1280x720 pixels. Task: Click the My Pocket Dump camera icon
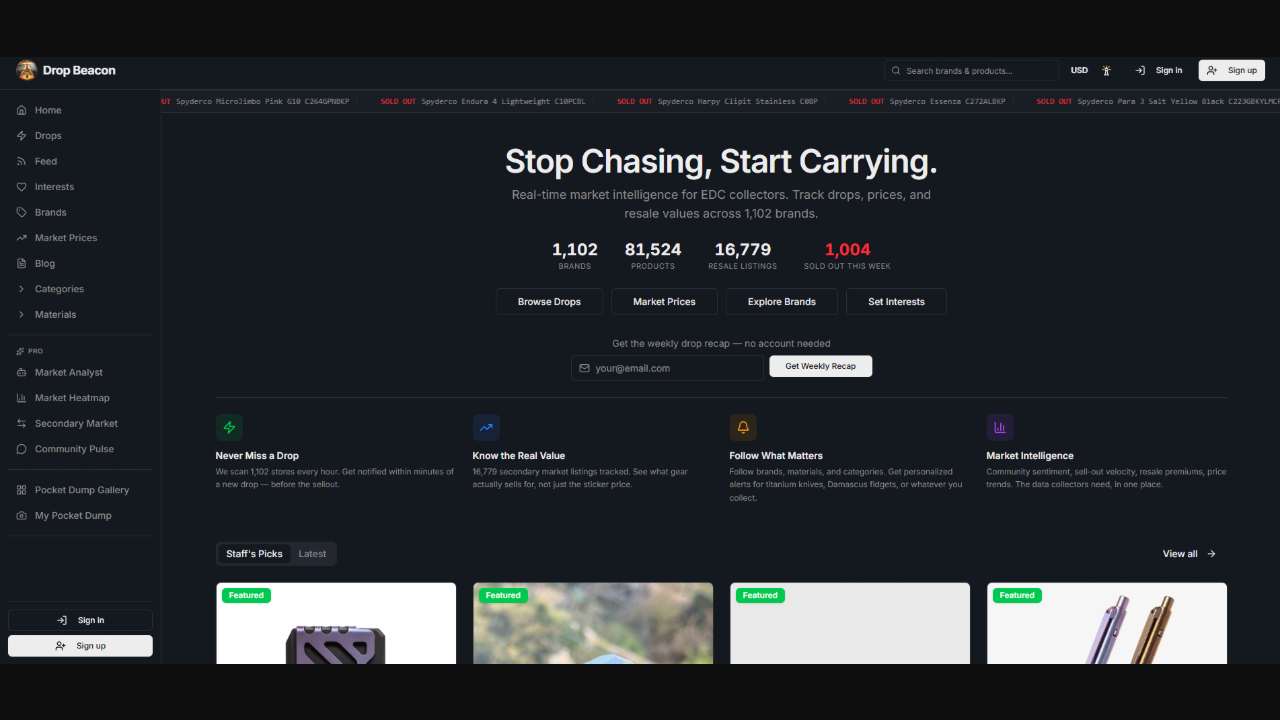point(22,516)
